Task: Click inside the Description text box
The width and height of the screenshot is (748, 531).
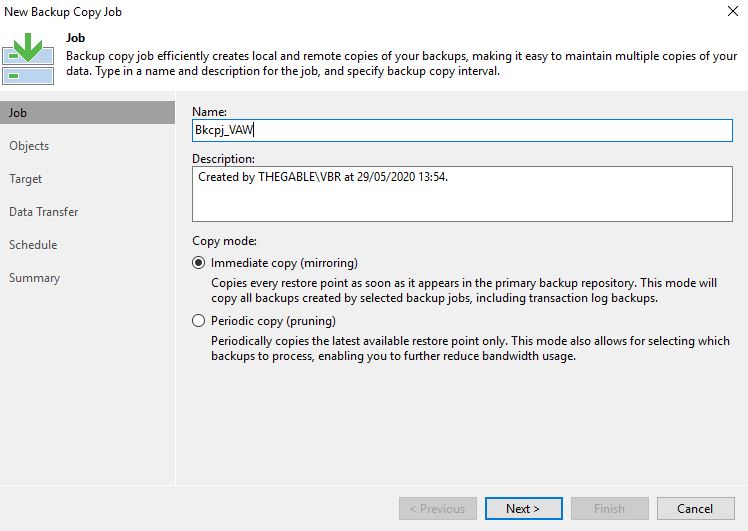Action: coord(462,194)
